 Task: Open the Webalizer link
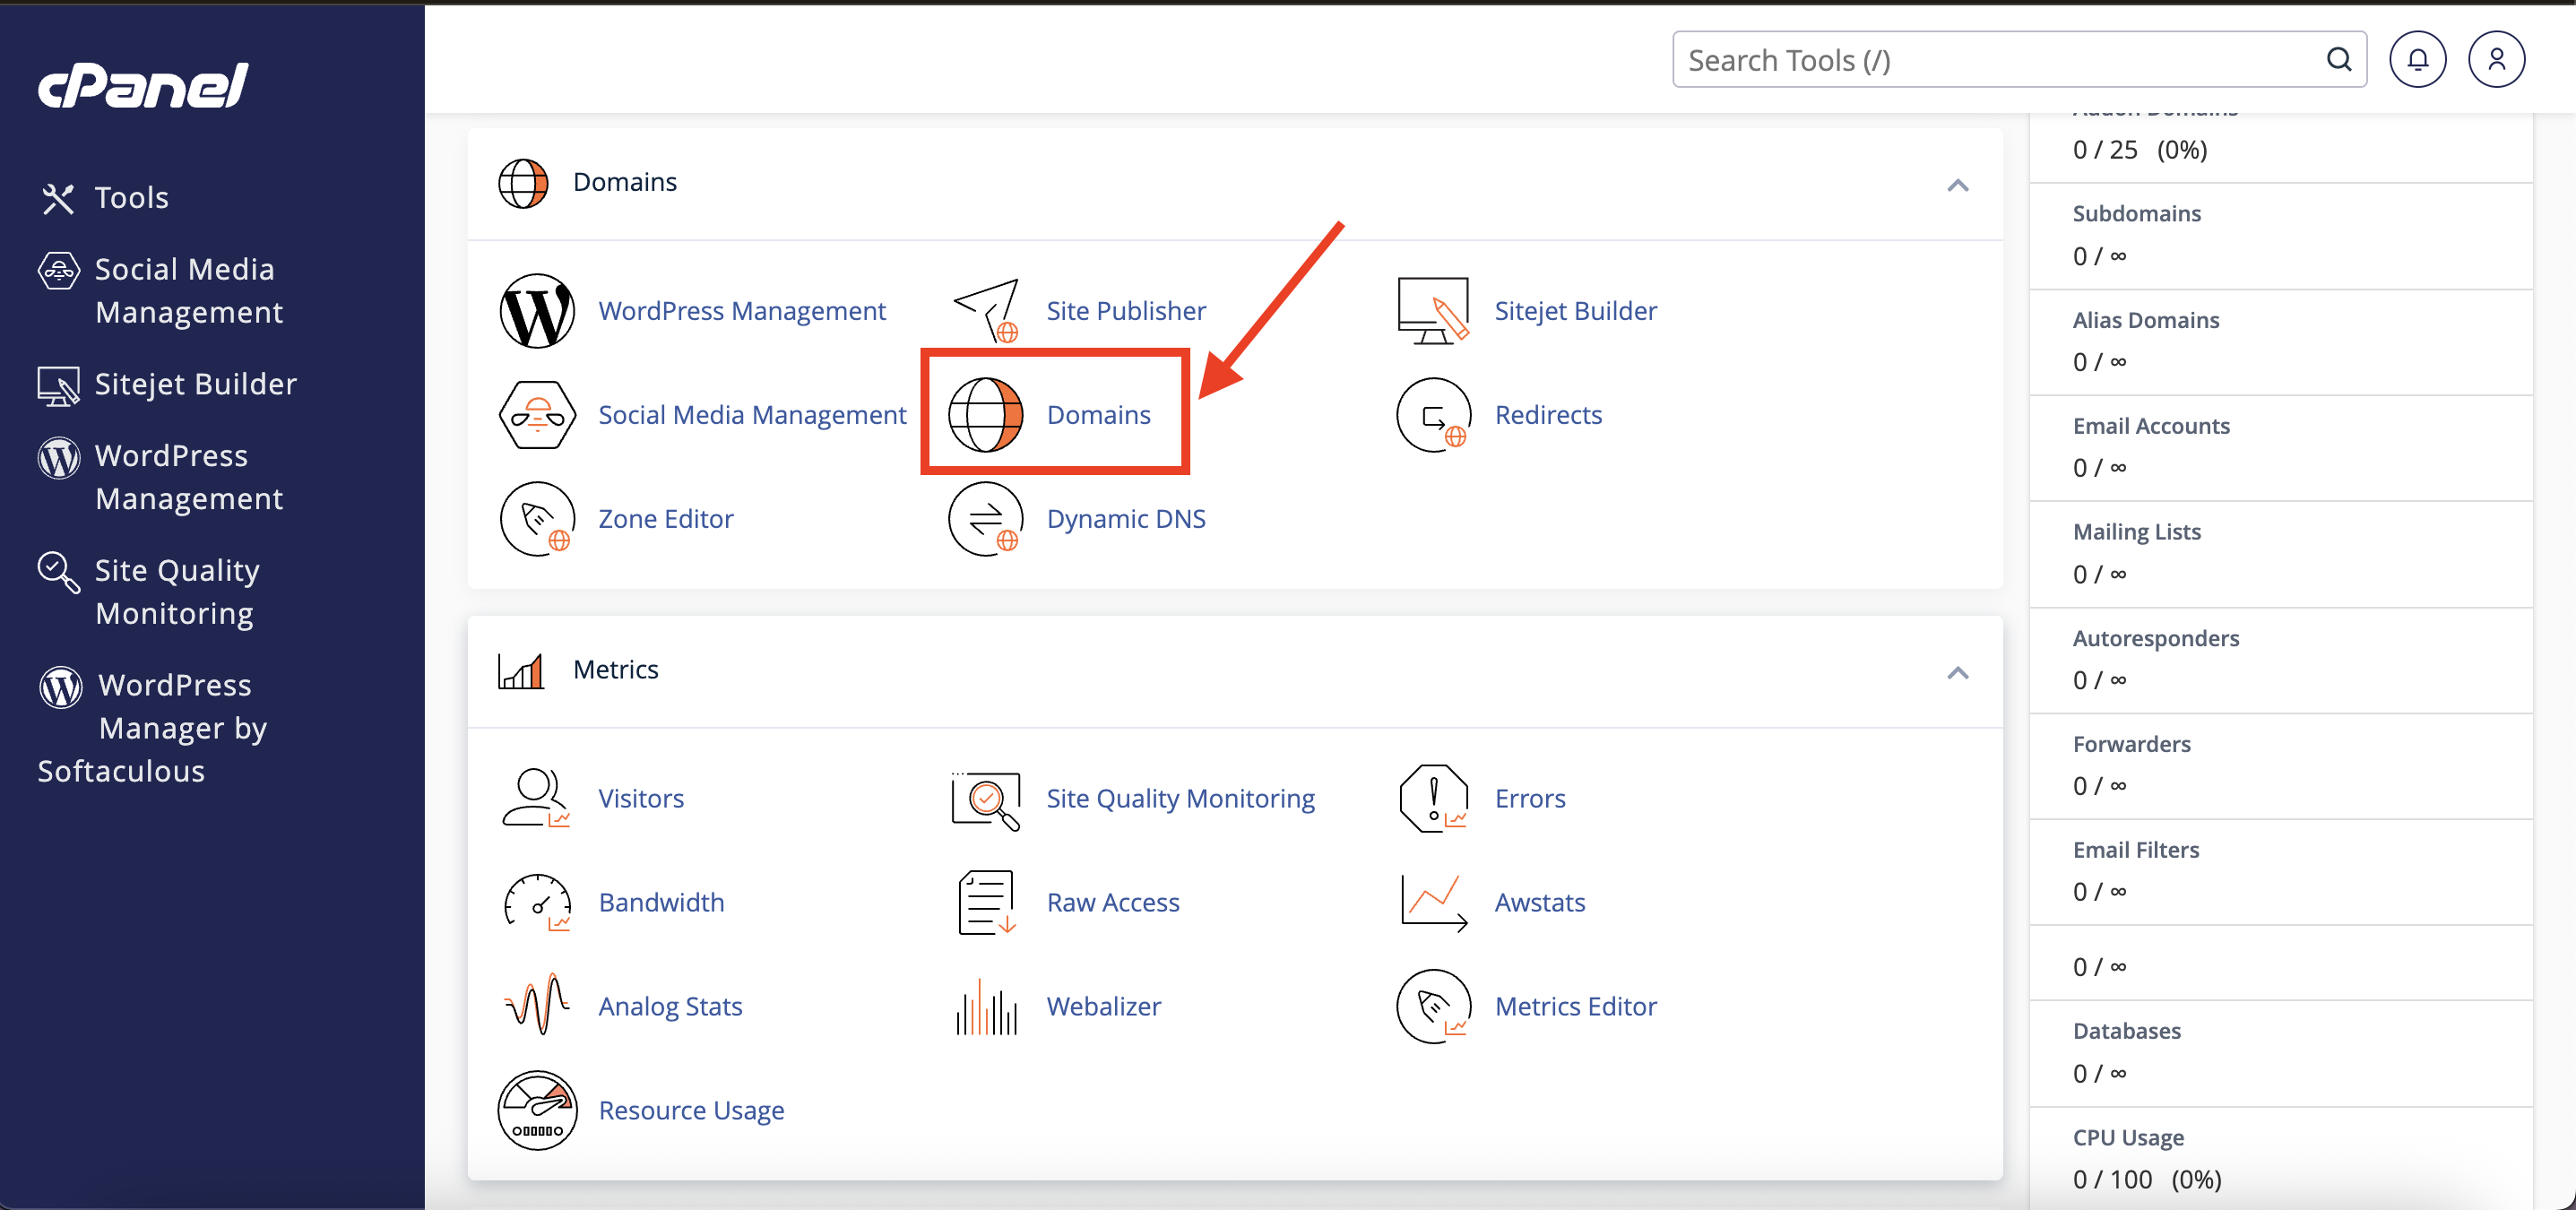click(1103, 1006)
